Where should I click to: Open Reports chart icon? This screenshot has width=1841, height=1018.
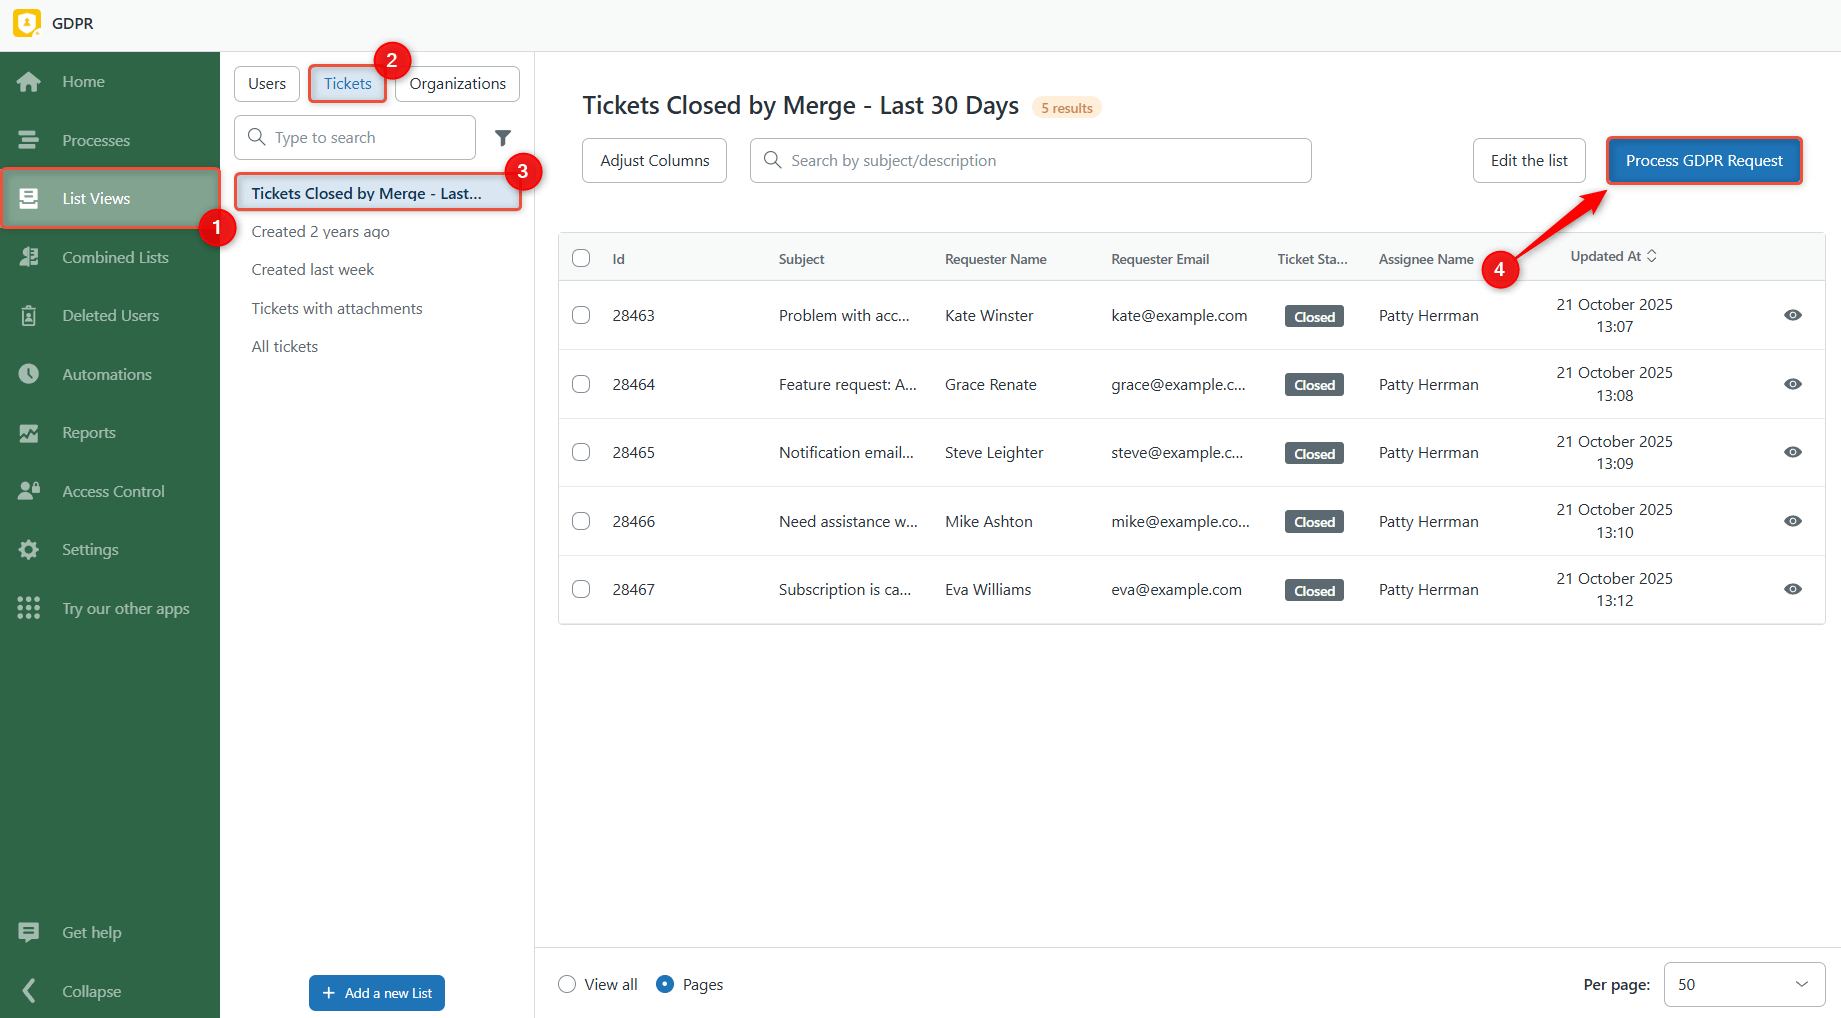coord(29,433)
